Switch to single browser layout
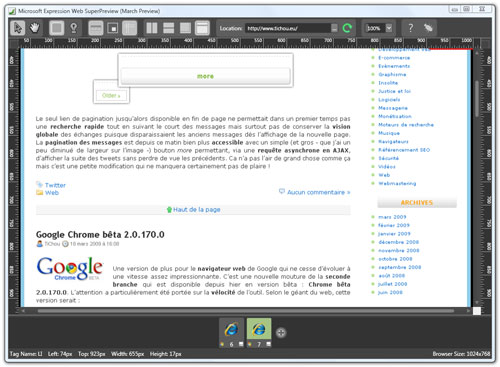 202,28
